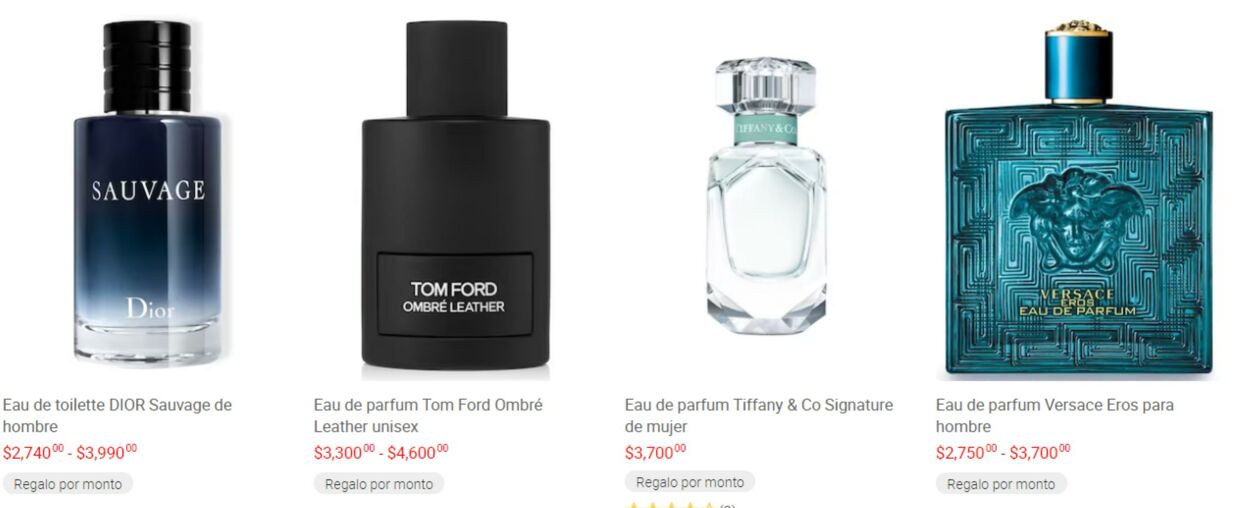
Task: Open the Versace Eros para hombre title link
Action: (x=1055, y=416)
